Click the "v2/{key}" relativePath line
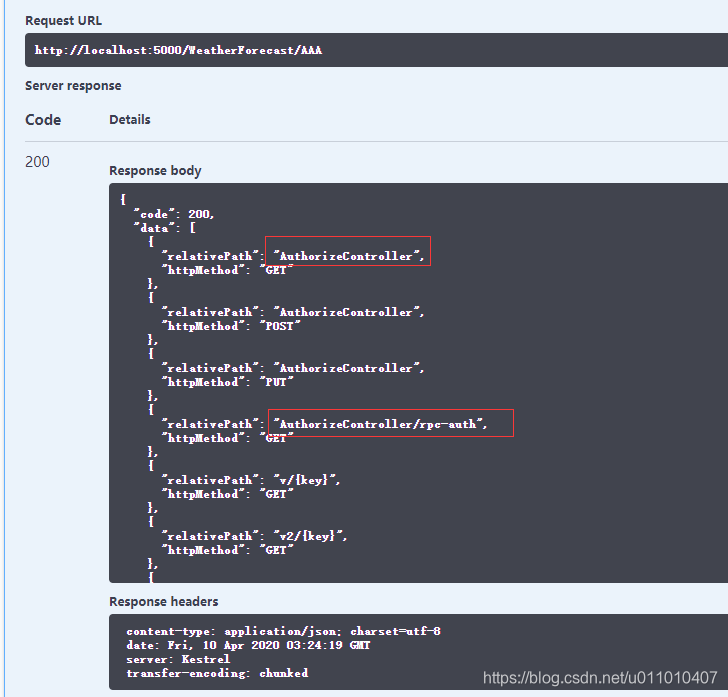Screen dimensions: 728x697 254,536
